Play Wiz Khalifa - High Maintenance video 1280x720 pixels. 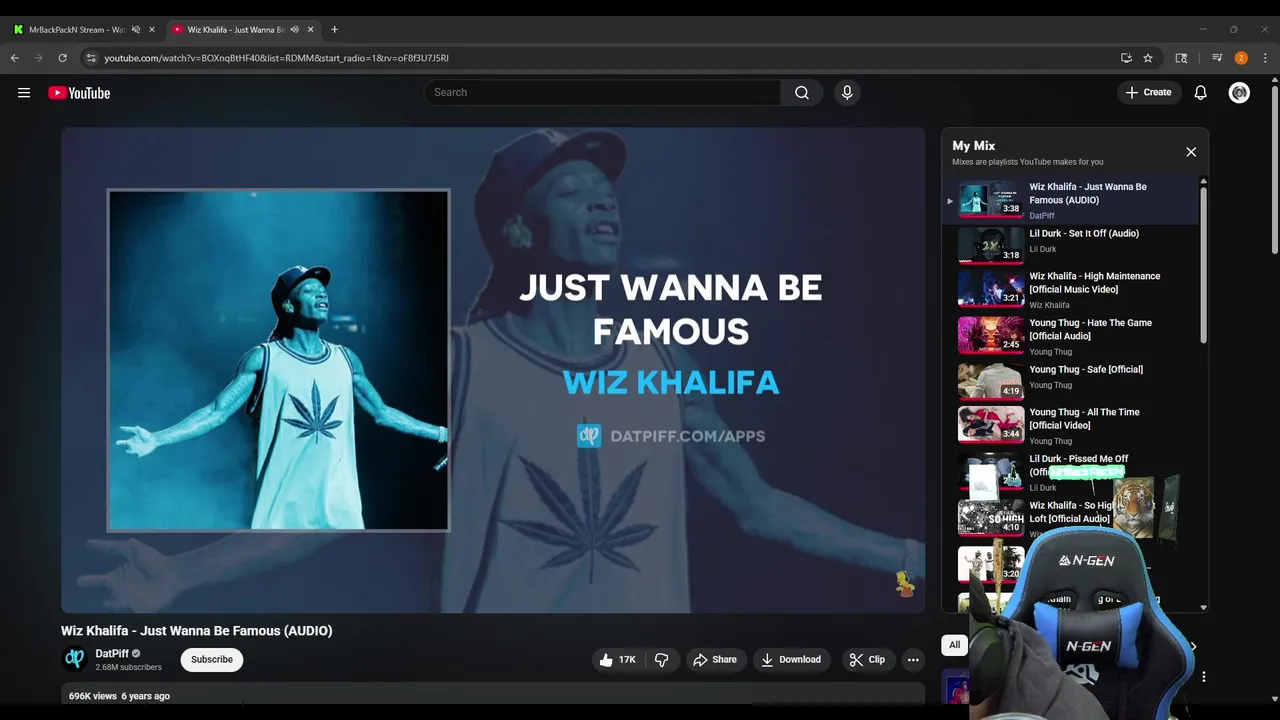(1070, 289)
